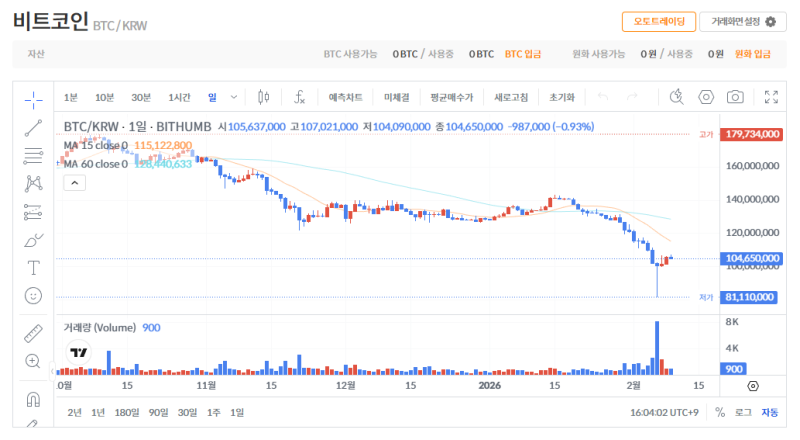Click the 16:04:02 UTC+9 timezone display
Screen dimensions: 800x440
click(664, 412)
